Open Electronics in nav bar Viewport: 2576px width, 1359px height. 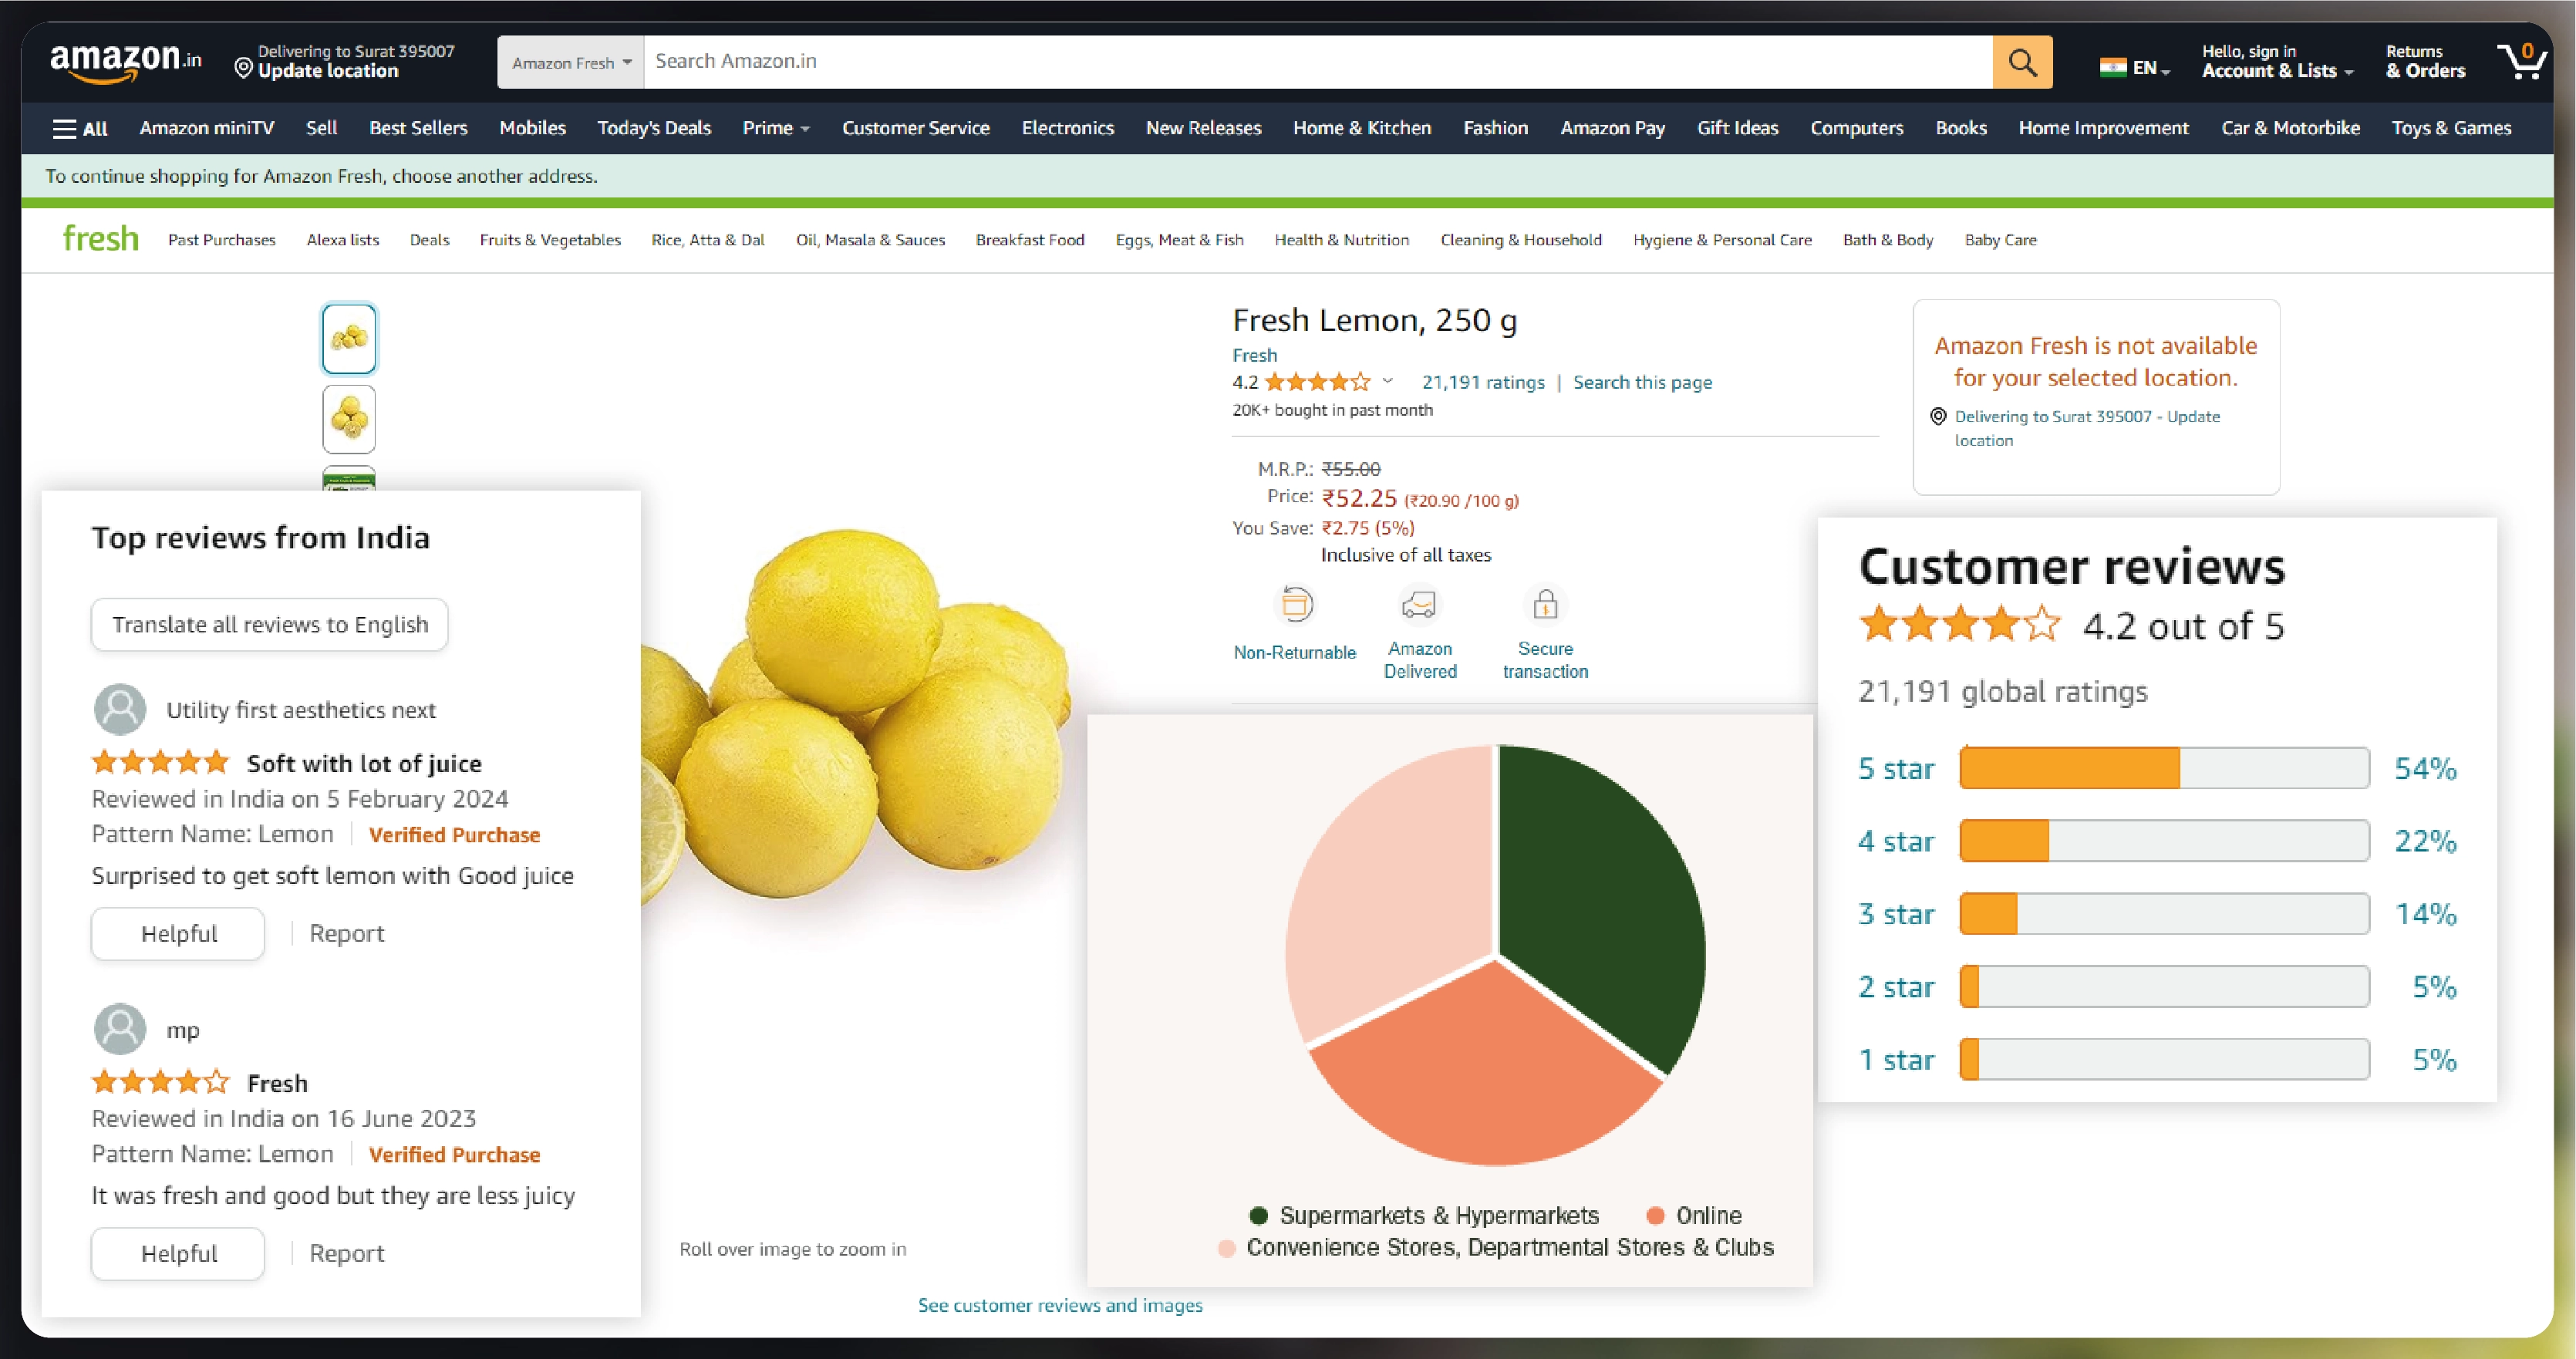(1067, 128)
